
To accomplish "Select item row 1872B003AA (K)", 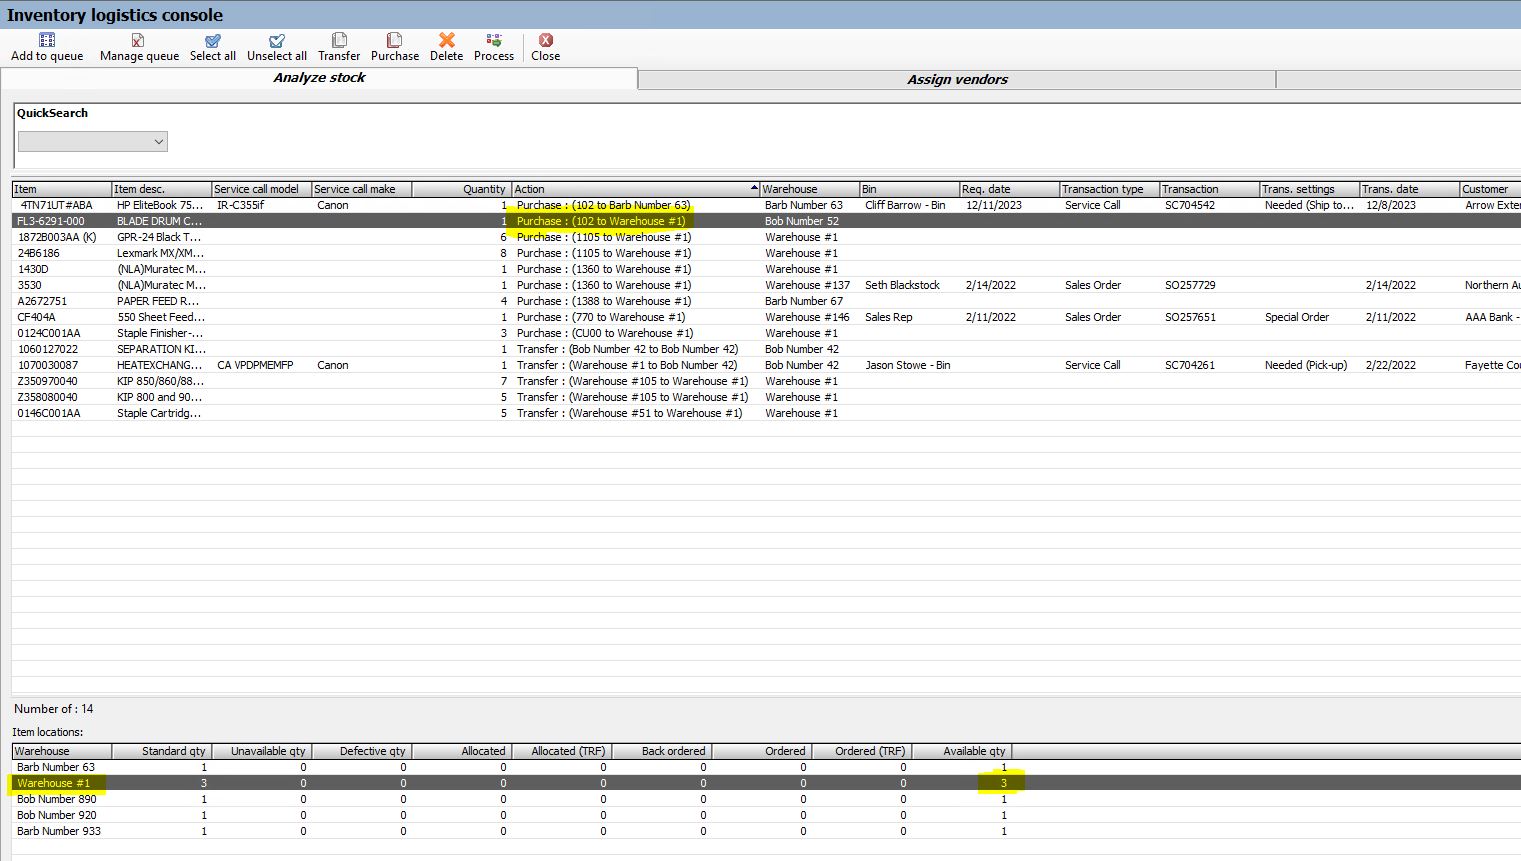I will point(766,237).
